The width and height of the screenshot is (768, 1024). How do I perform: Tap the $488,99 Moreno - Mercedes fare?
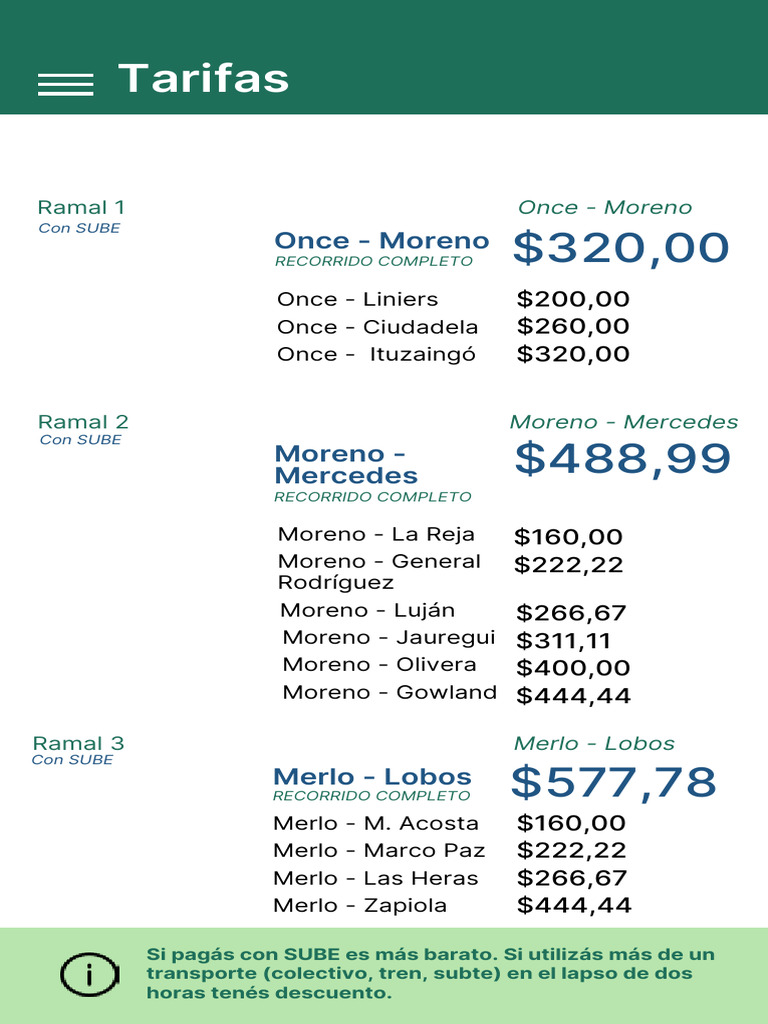[623, 459]
